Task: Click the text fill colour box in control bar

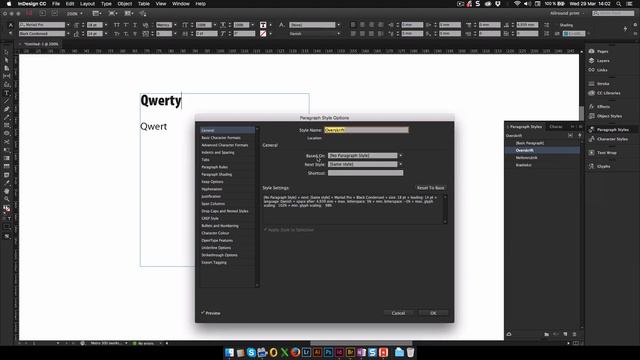Action: [x=263, y=25]
